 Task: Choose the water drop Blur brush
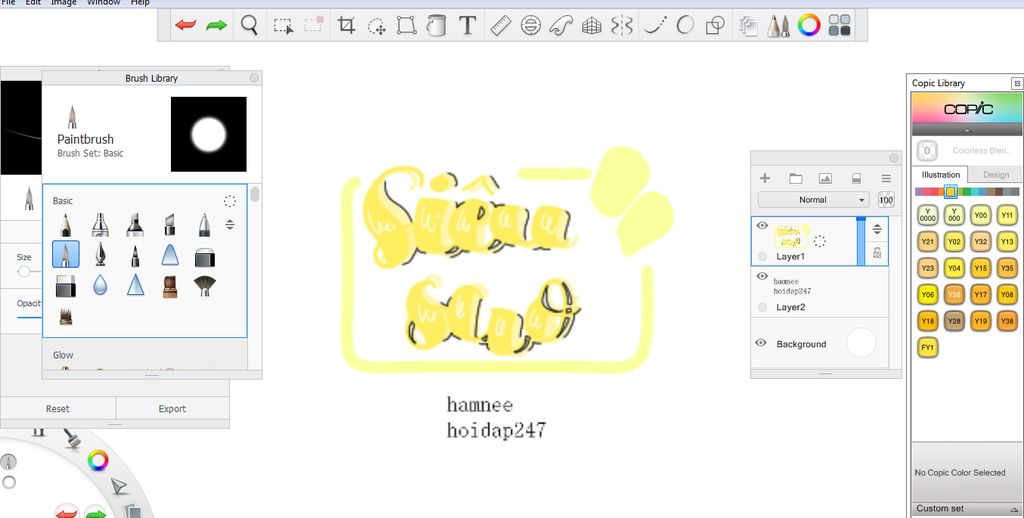point(100,285)
